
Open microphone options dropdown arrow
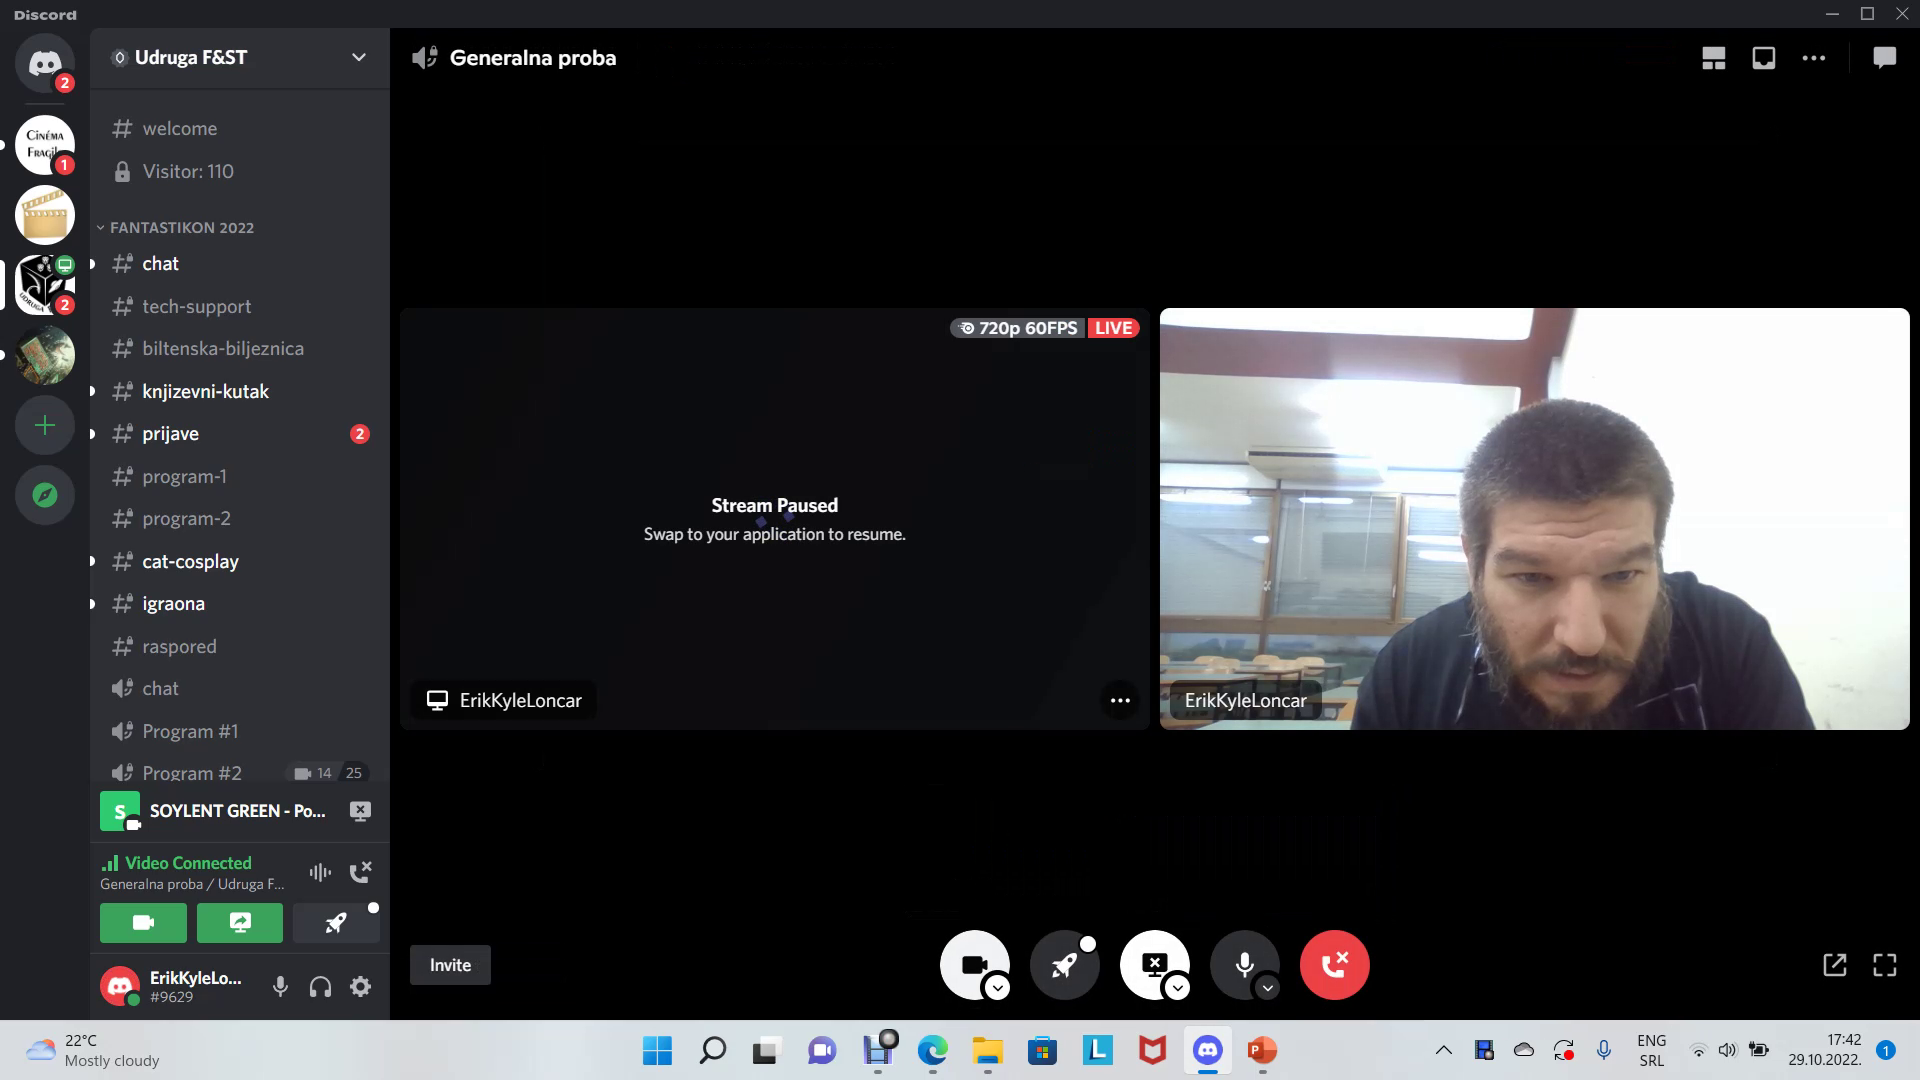pyautogui.click(x=1268, y=988)
